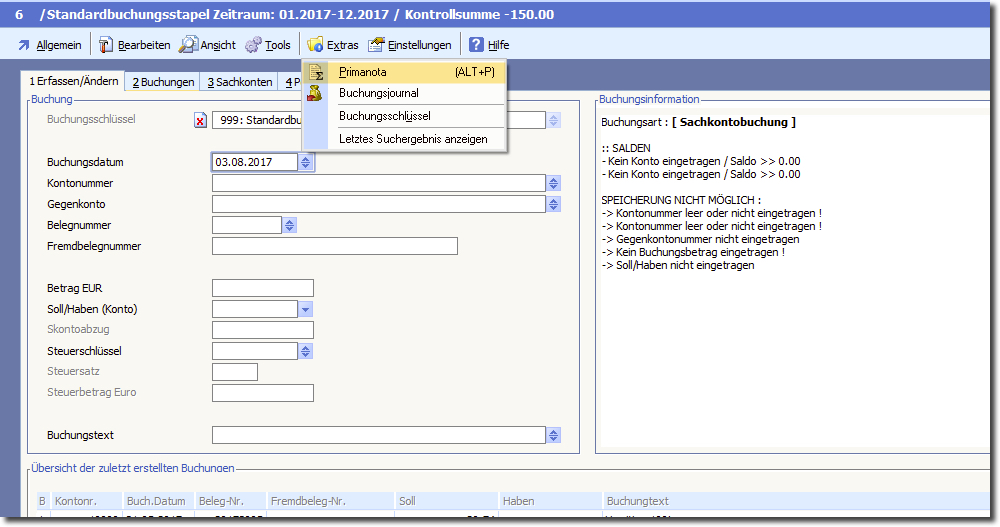Click into the Betrag EUR field

[263, 288]
